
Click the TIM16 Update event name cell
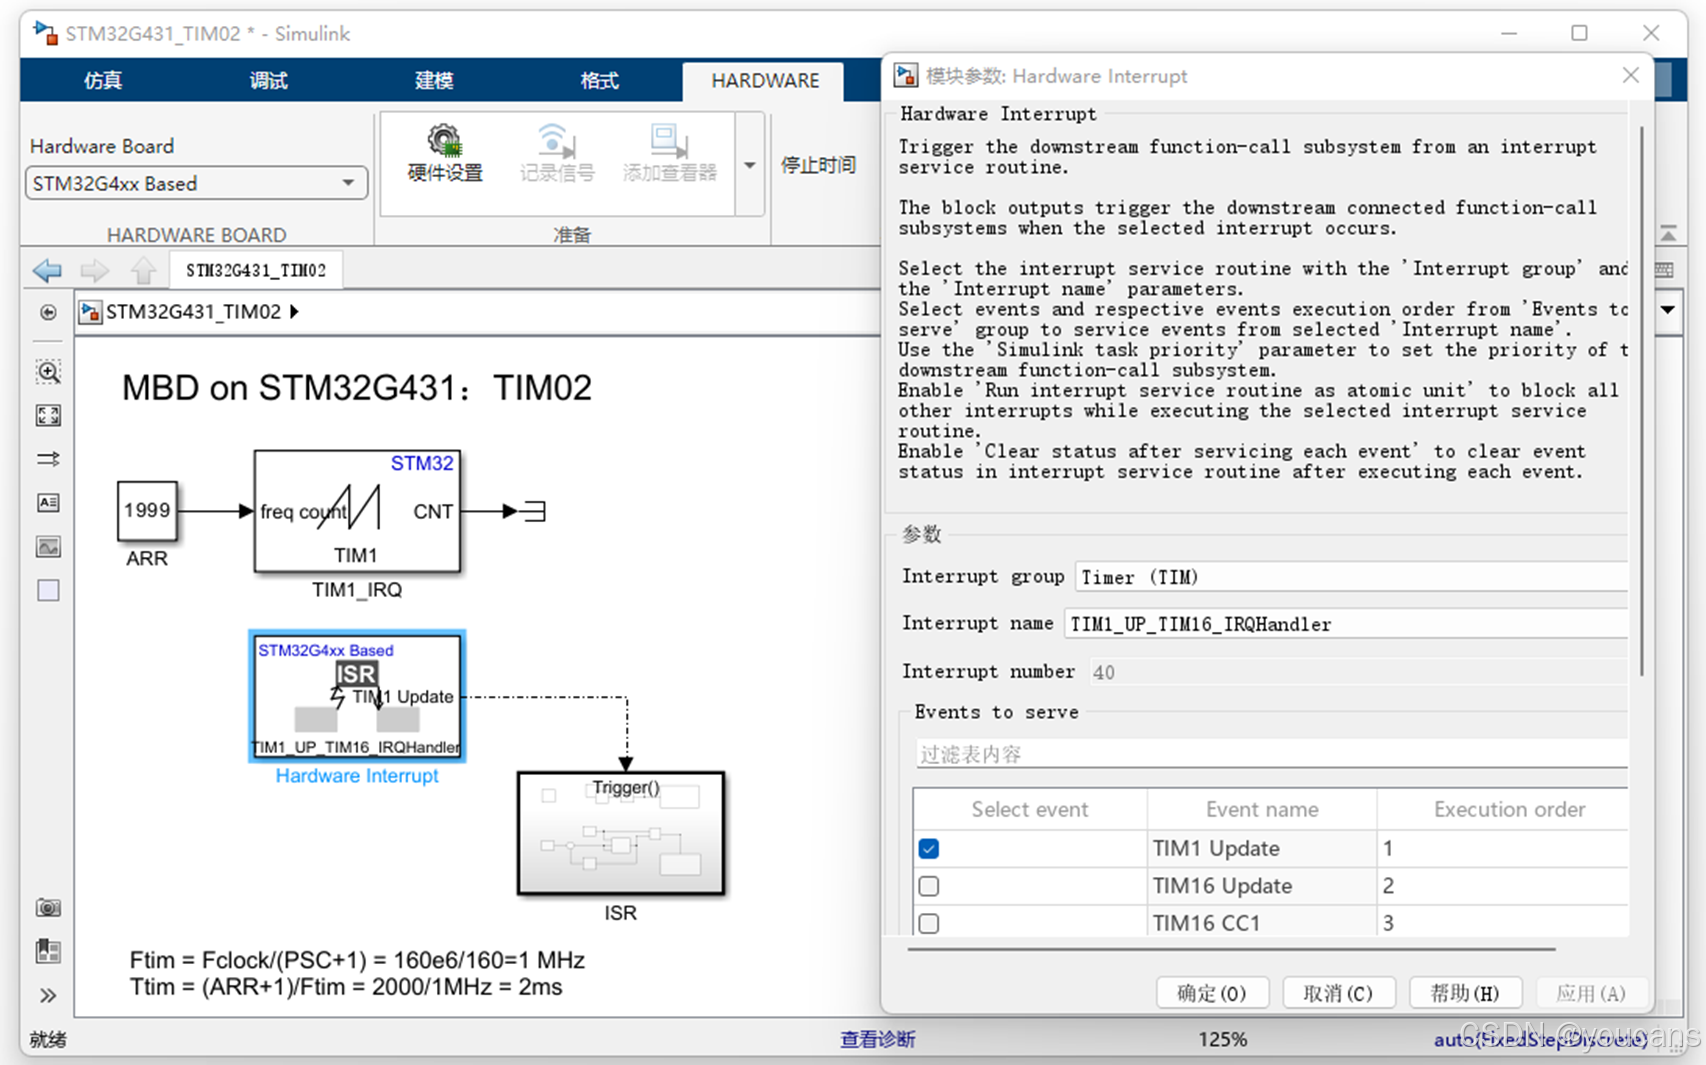point(1262,886)
